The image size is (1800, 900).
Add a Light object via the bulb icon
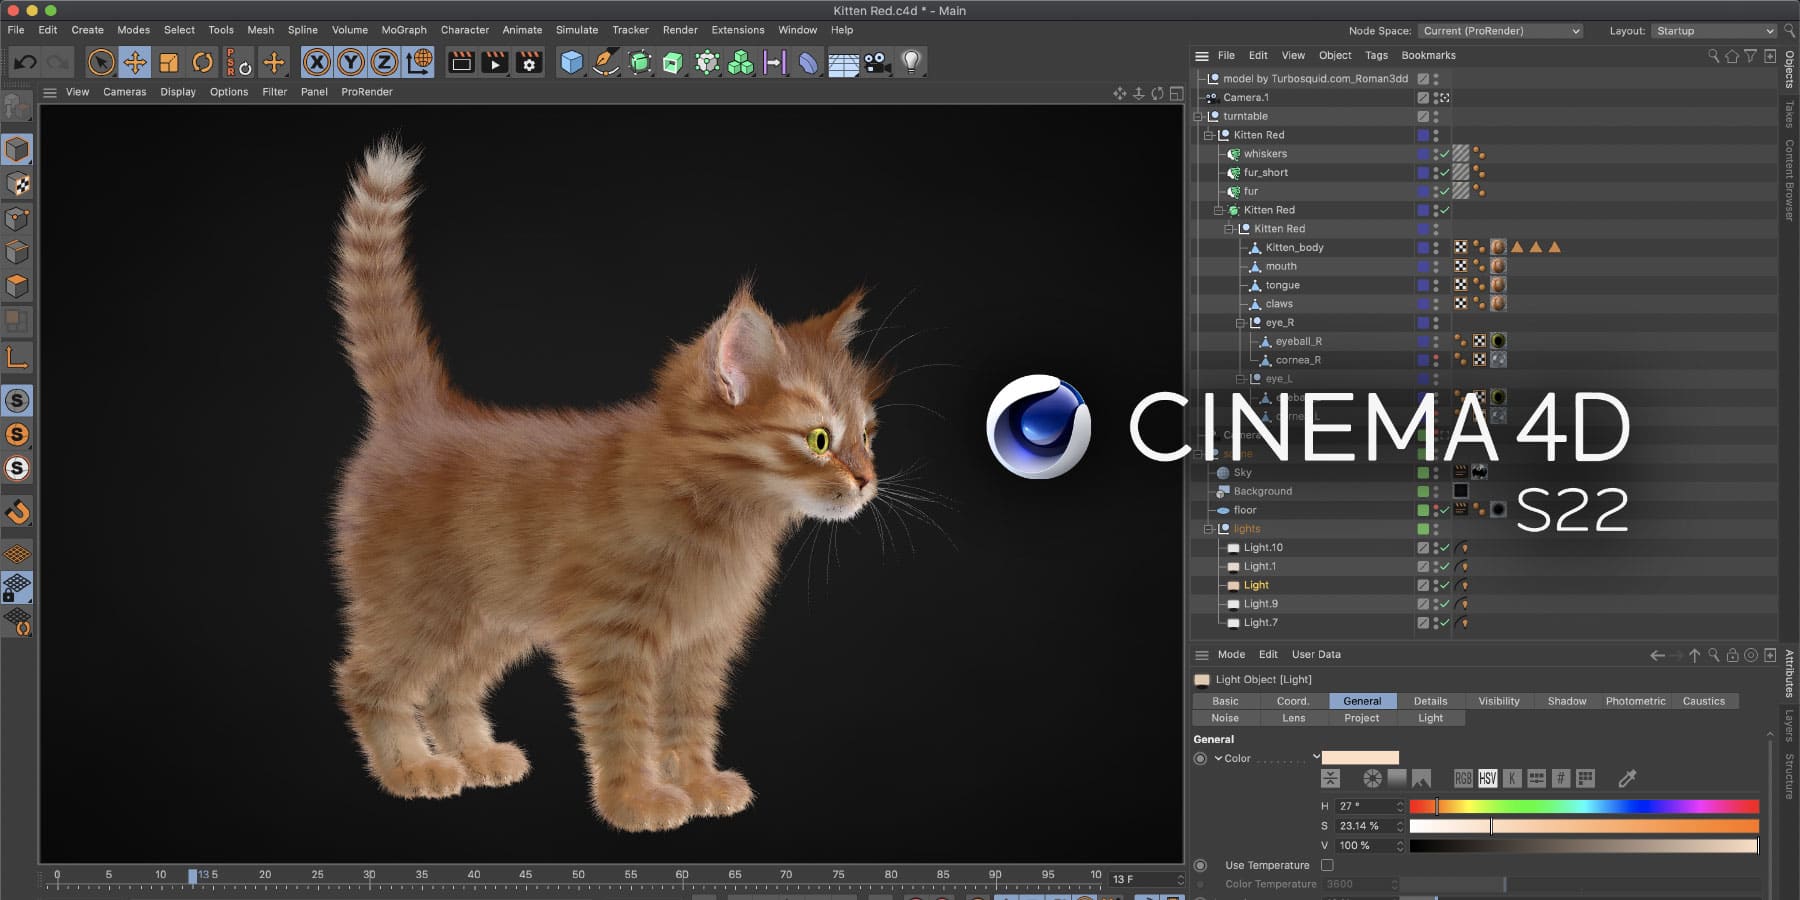(911, 62)
